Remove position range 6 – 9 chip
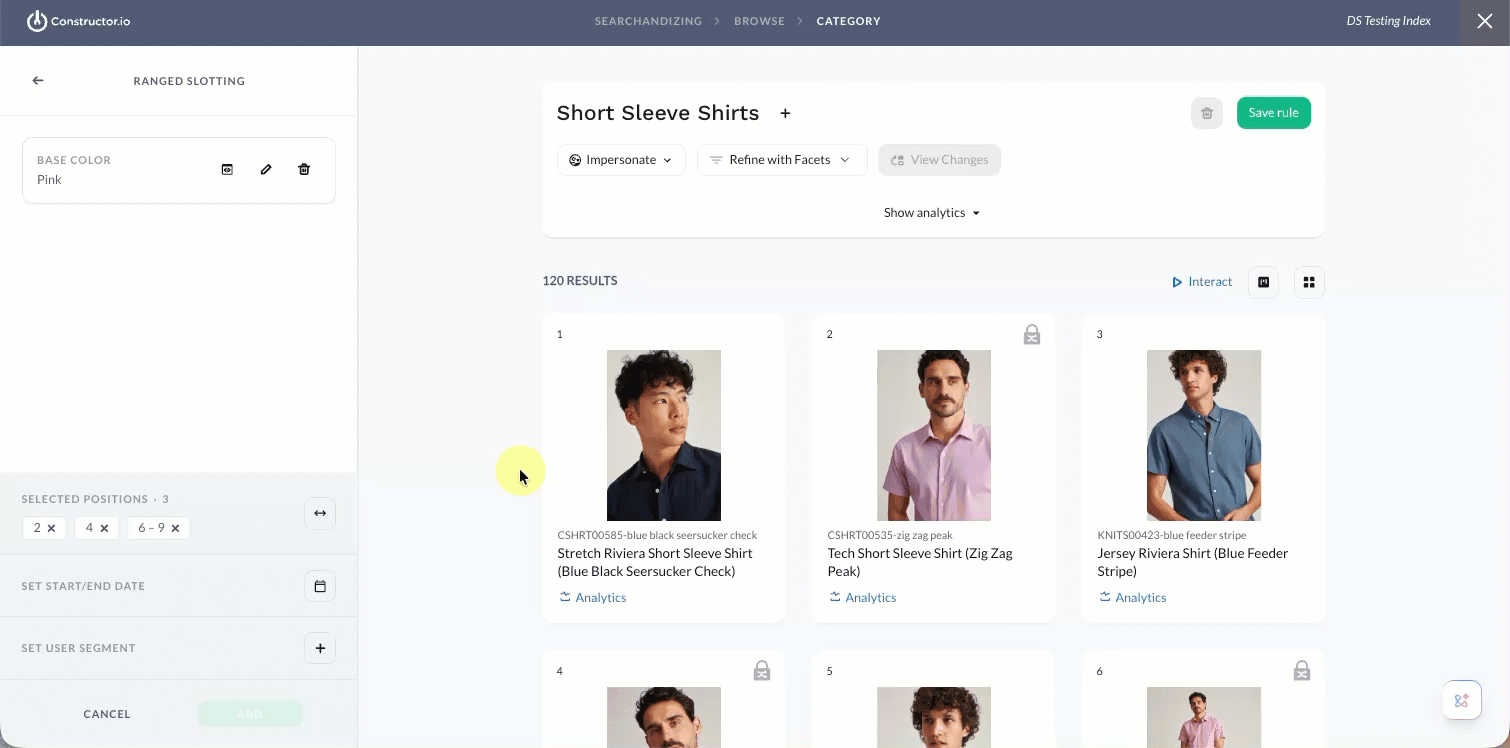The height and width of the screenshot is (748, 1510). coord(175,528)
